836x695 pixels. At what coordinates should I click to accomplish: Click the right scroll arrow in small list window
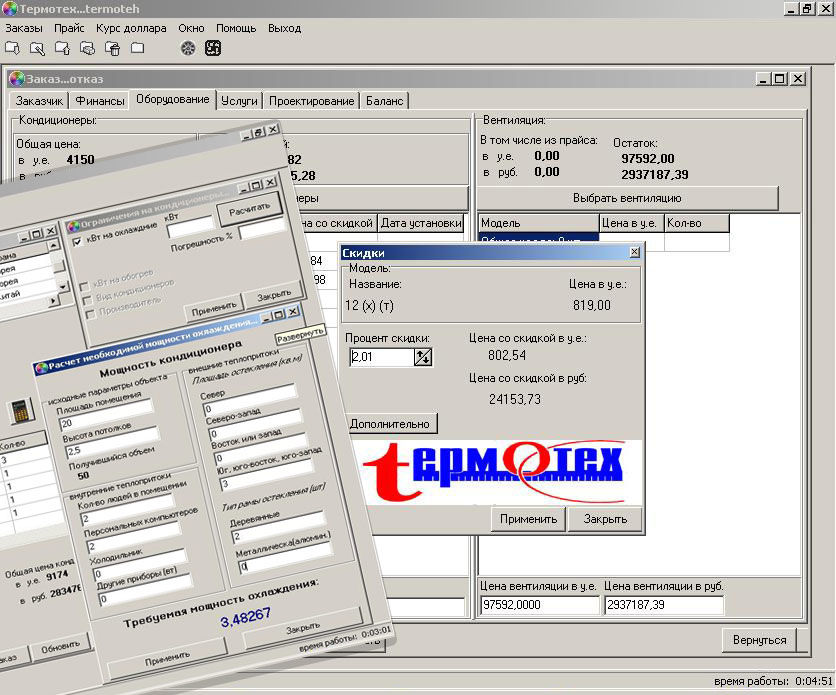click(x=52, y=301)
